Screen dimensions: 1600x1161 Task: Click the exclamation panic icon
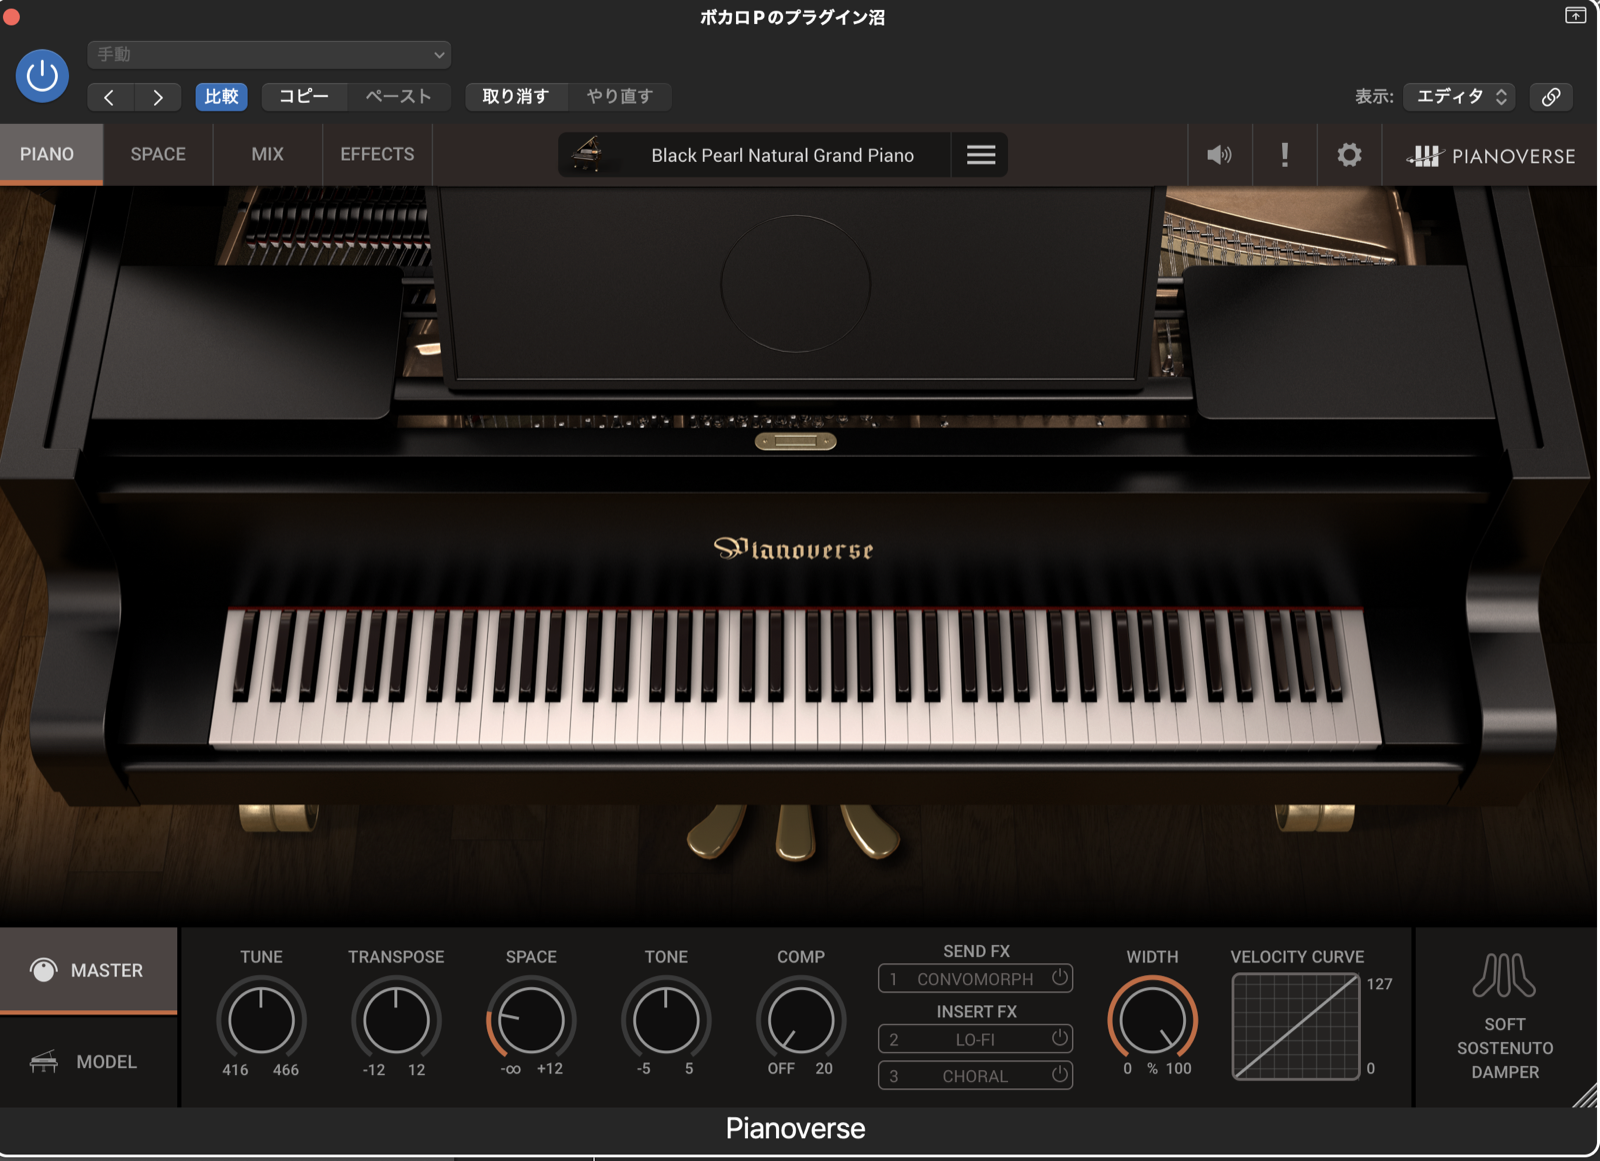1285,155
